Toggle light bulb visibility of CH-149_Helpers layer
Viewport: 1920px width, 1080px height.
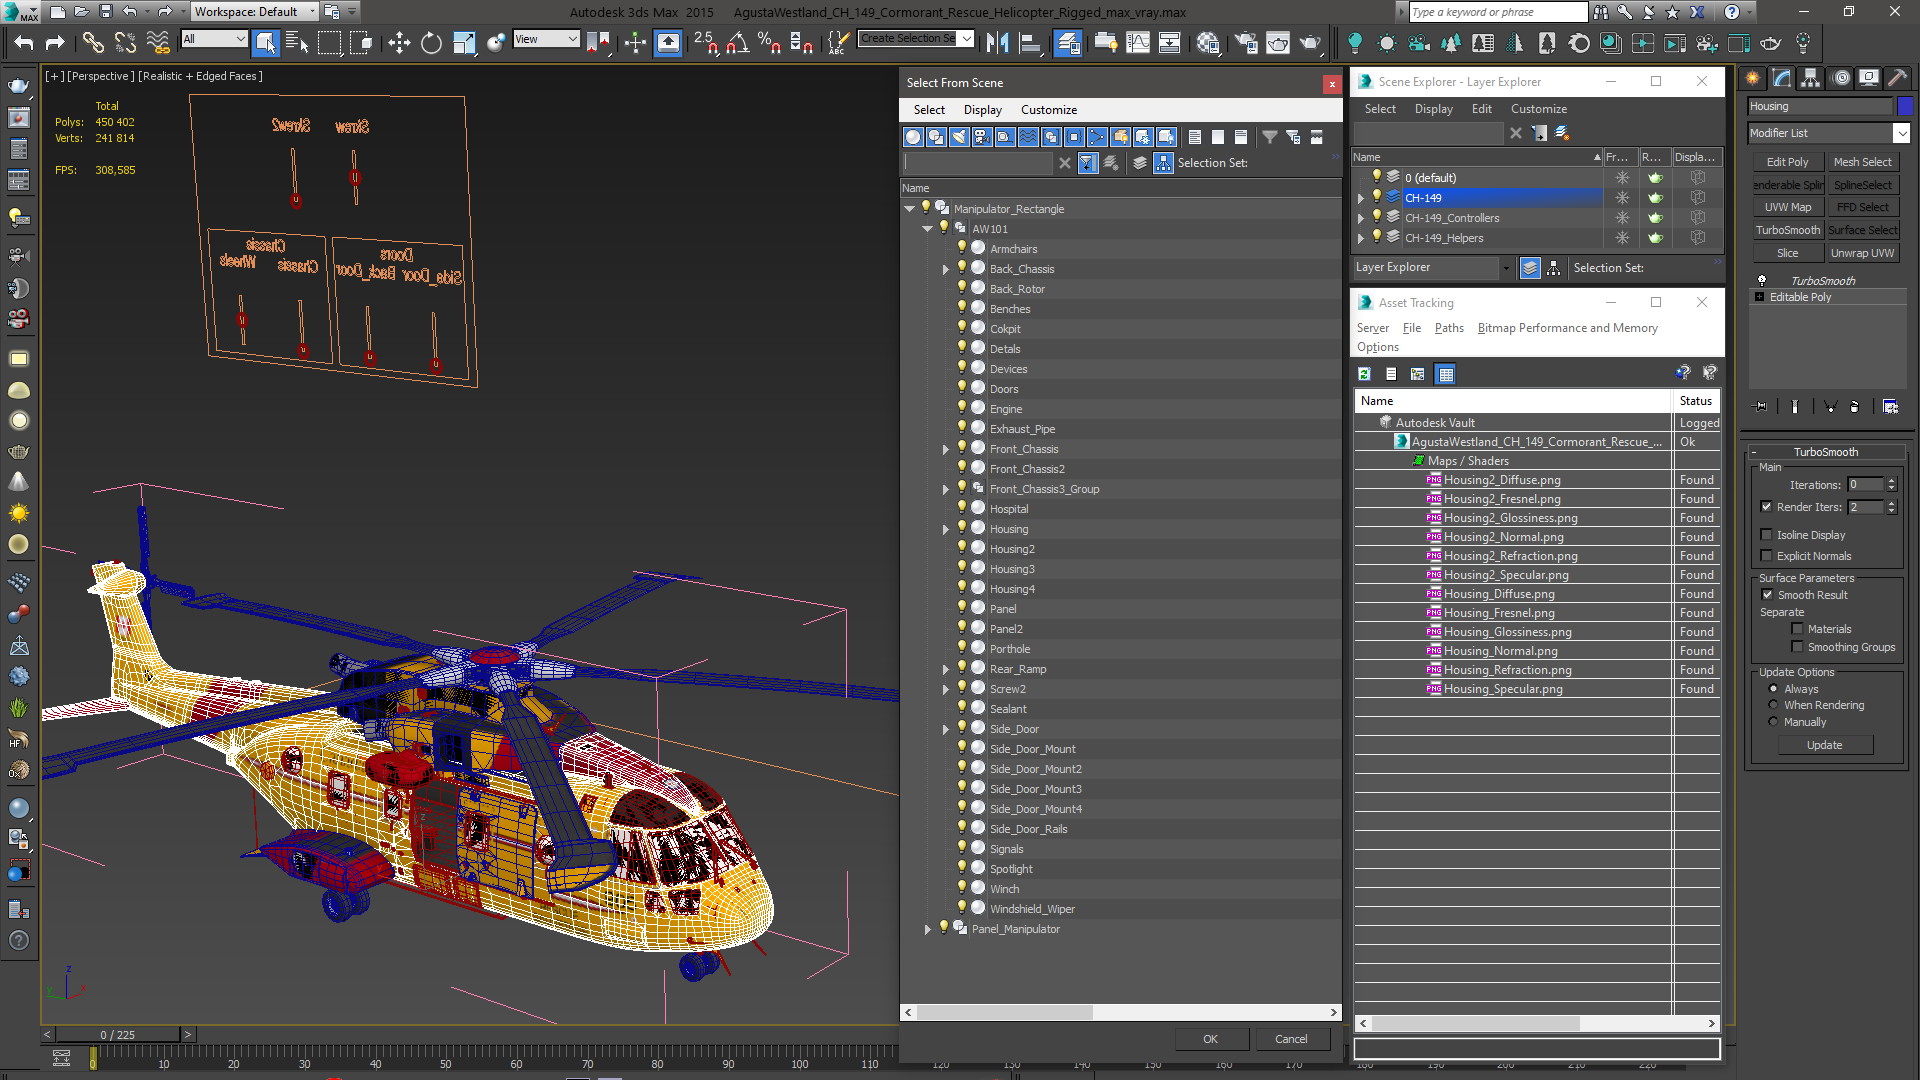click(x=1376, y=237)
